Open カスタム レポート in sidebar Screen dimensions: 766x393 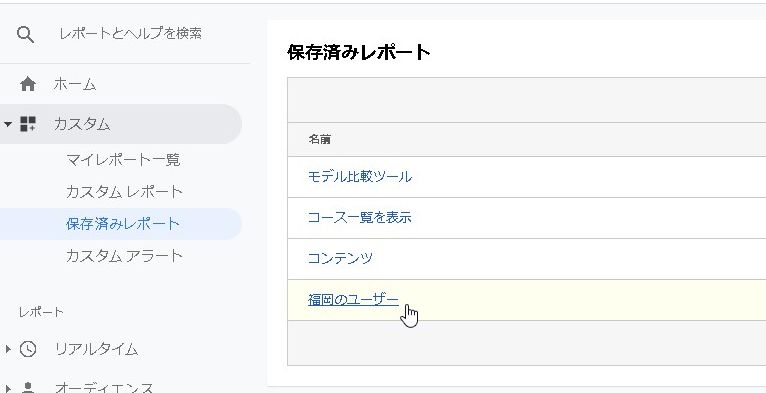[124, 192]
